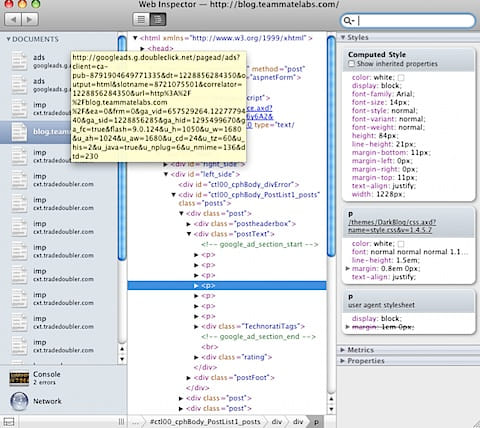This screenshot has width=480, height=428.
Task: Switch to DOM tree view icon
Action: point(158,20)
